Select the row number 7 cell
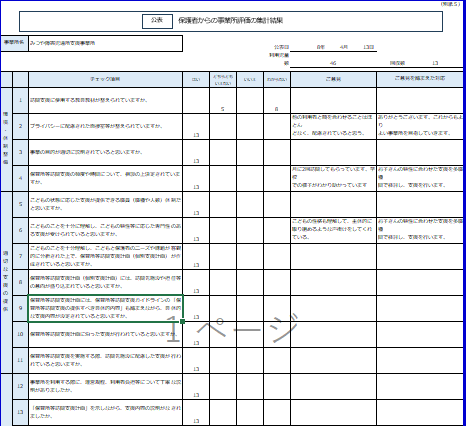The width and height of the screenshot is (466, 426). click(x=21, y=256)
